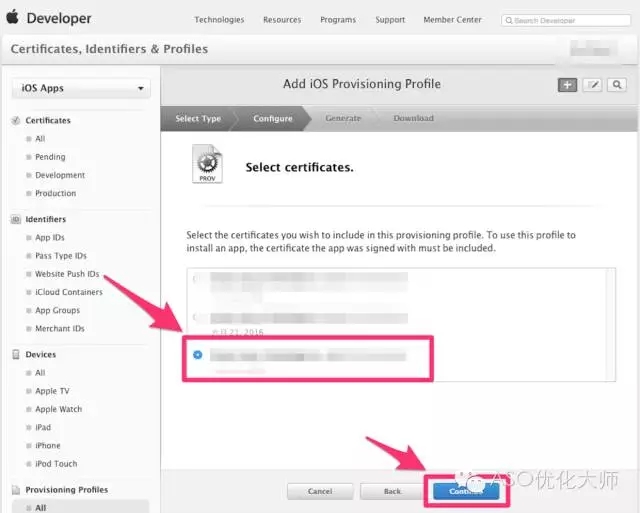Click the plus add profile icon
The width and height of the screenshot is (640, 513).
point(567,85)
